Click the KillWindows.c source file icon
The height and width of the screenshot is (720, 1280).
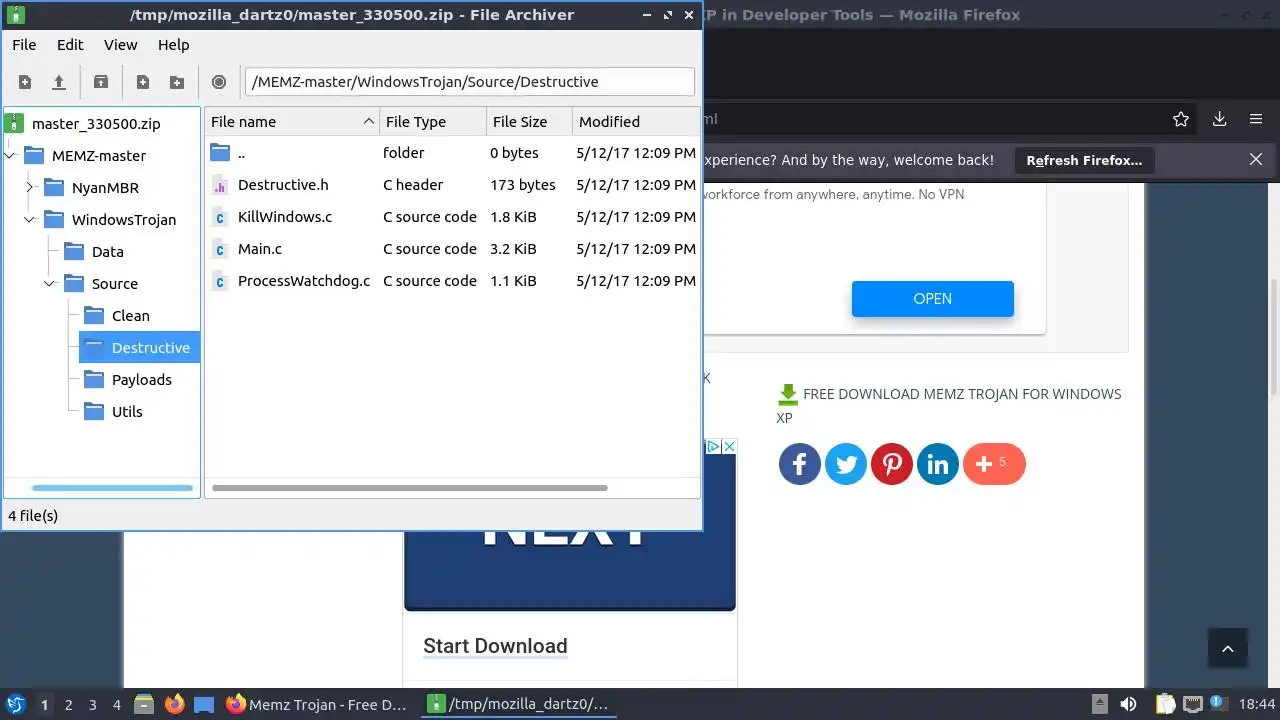coord(220,217)
